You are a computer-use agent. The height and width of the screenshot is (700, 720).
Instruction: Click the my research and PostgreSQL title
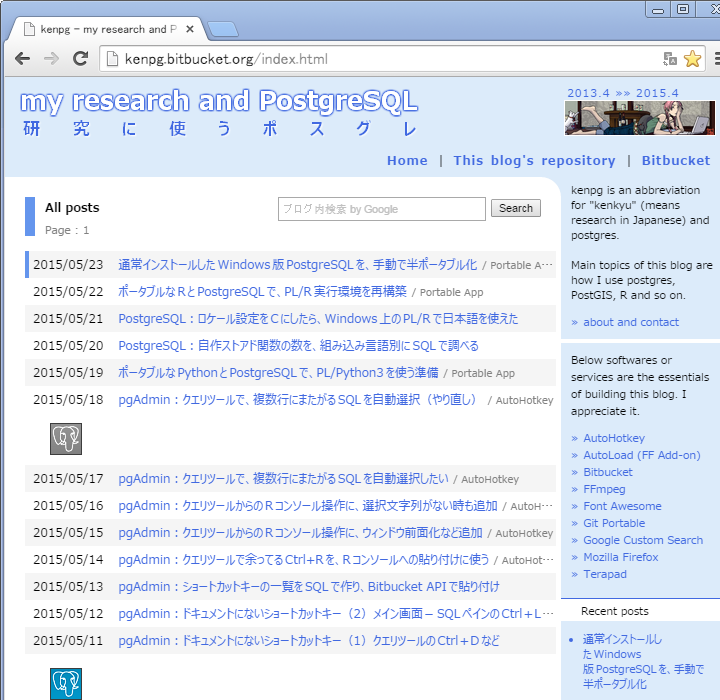[219, 101]
